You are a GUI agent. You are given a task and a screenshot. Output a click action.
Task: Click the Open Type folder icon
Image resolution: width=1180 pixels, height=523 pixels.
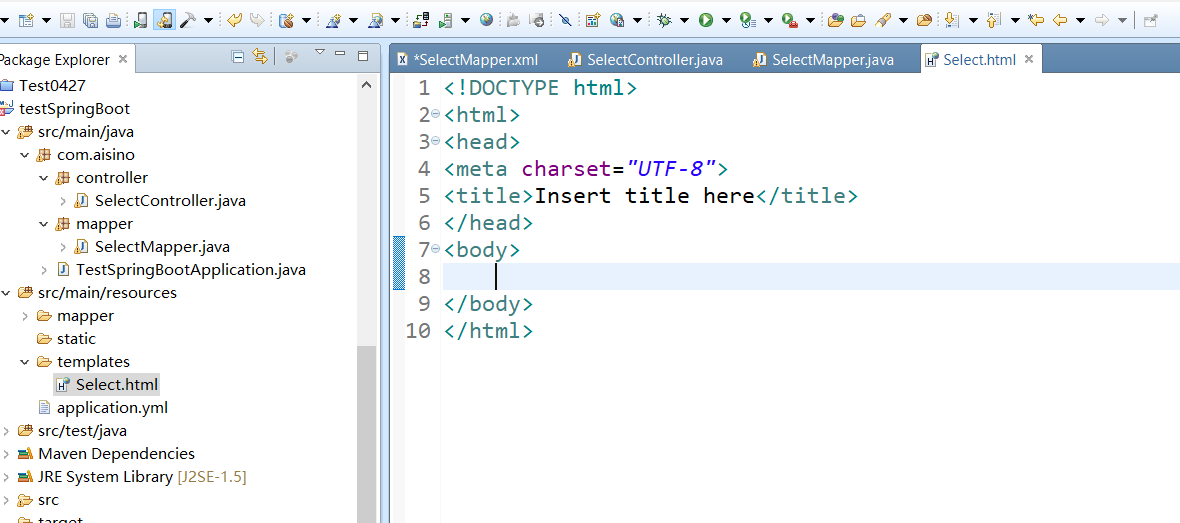pyautogui.click(x=835, y=20)
